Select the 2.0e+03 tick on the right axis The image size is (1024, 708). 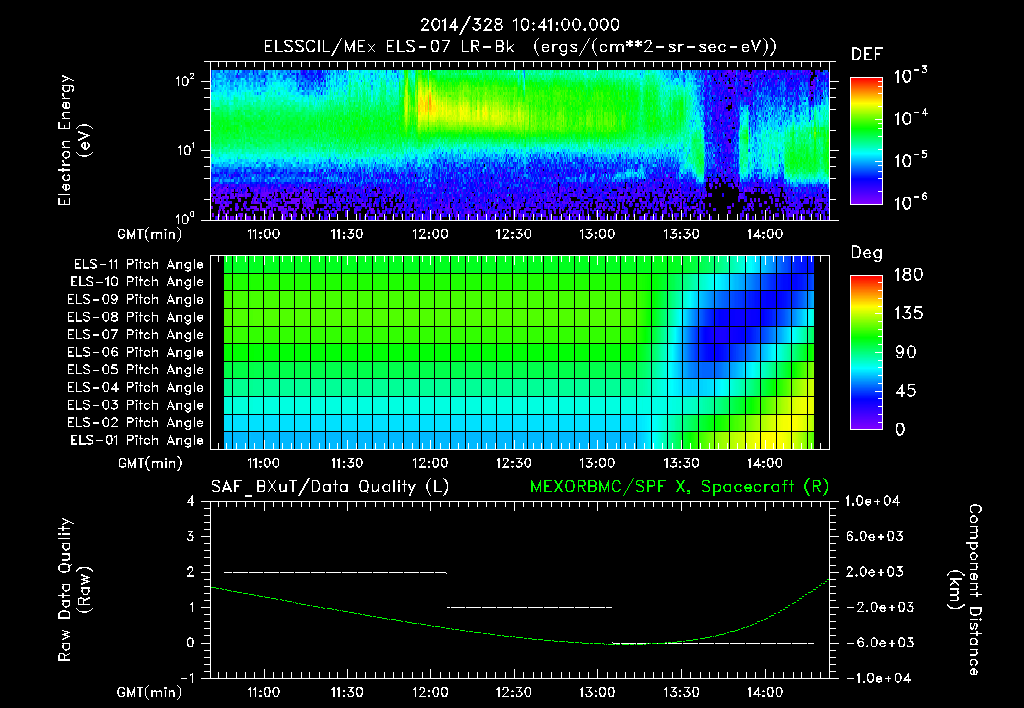874,572
